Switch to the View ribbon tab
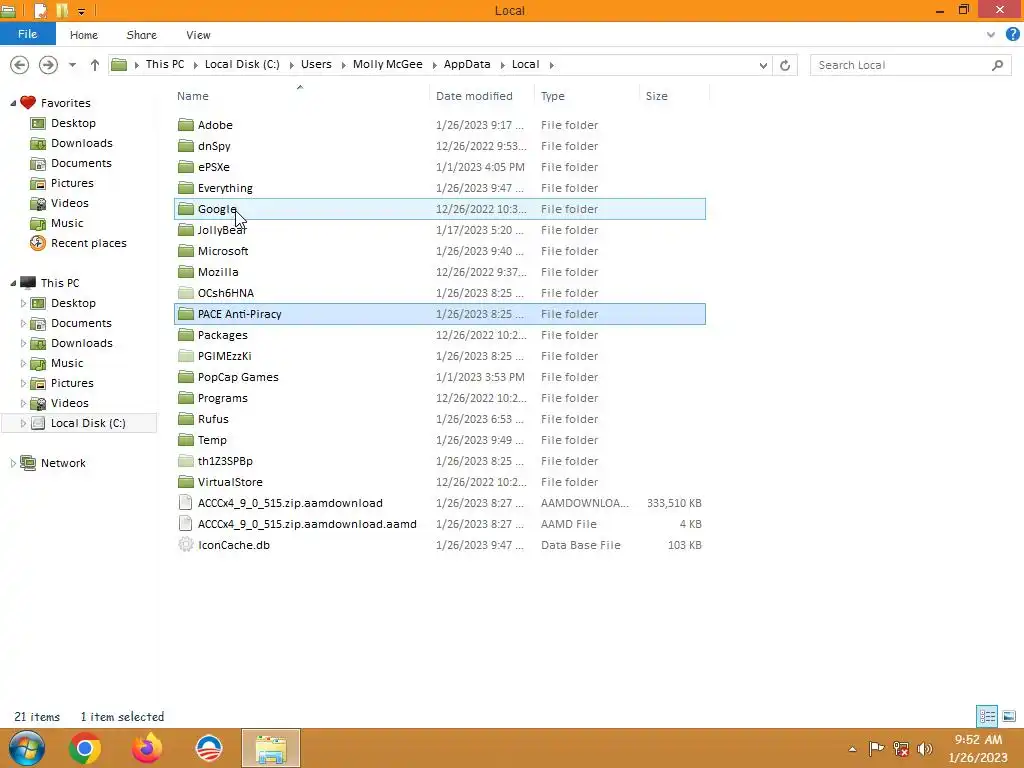 (198, 35)
